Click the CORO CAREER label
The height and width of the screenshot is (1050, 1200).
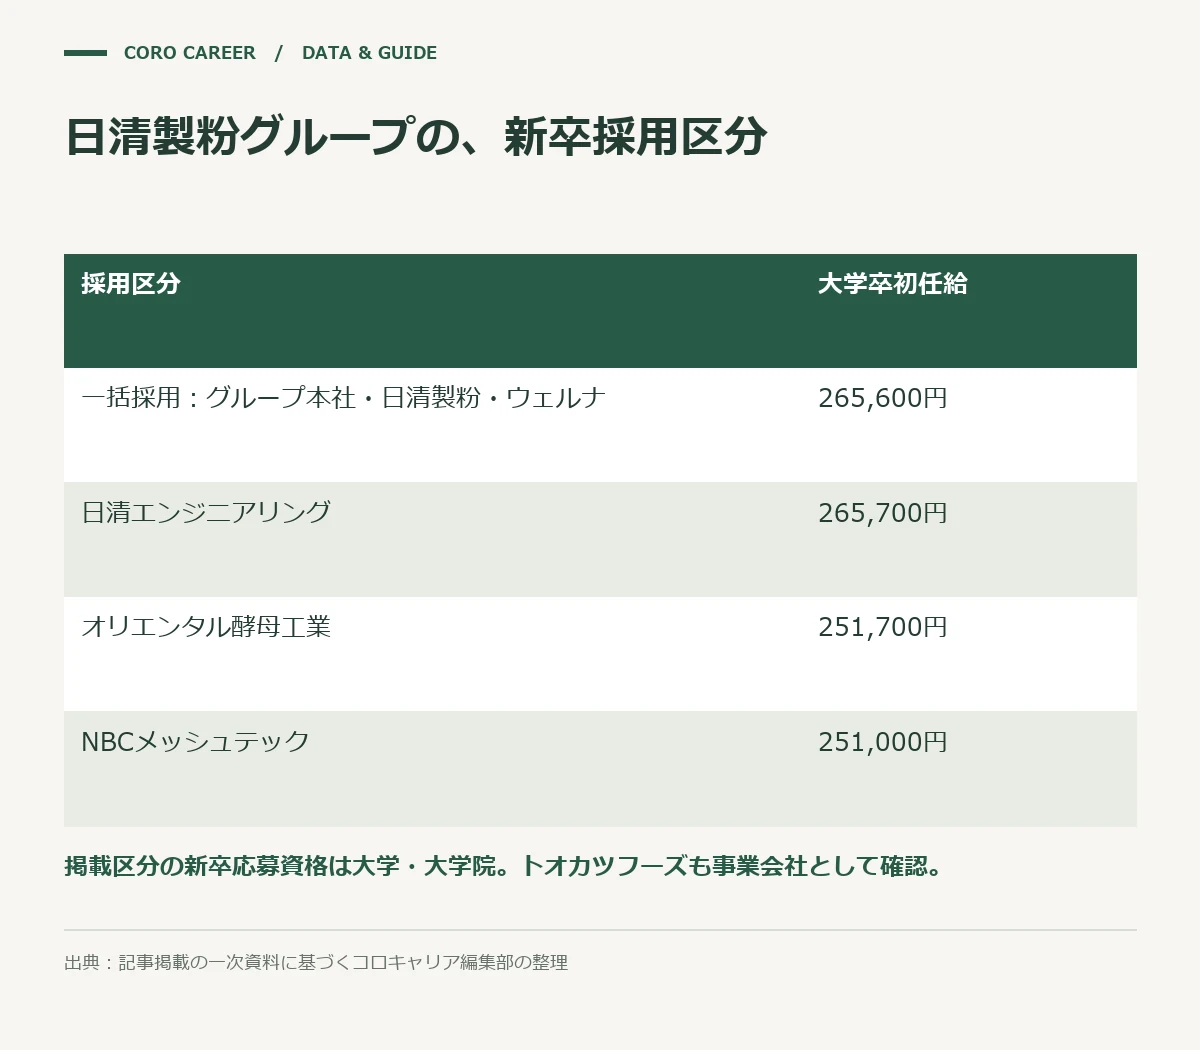click(189, 53)
